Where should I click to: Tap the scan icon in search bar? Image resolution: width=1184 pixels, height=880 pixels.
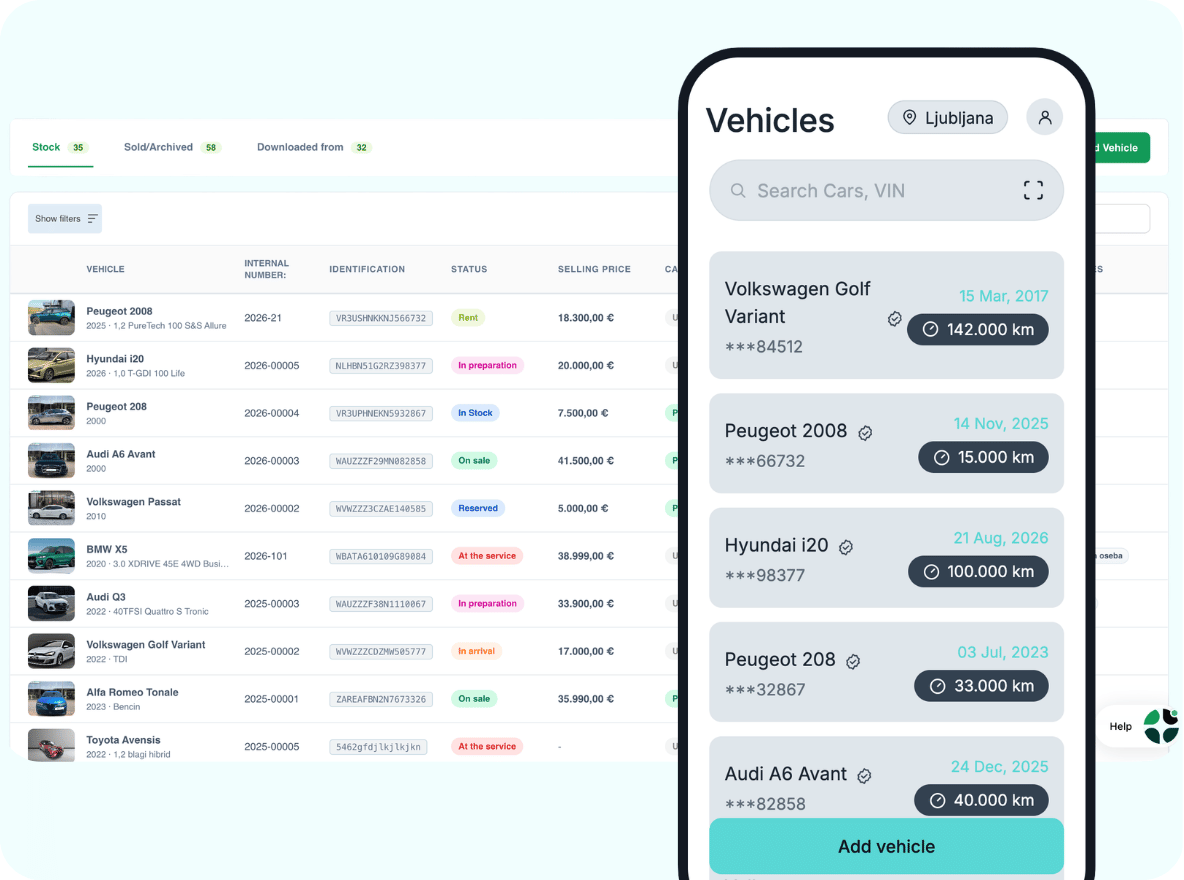pyautogui.click(x=1033, y=190)
